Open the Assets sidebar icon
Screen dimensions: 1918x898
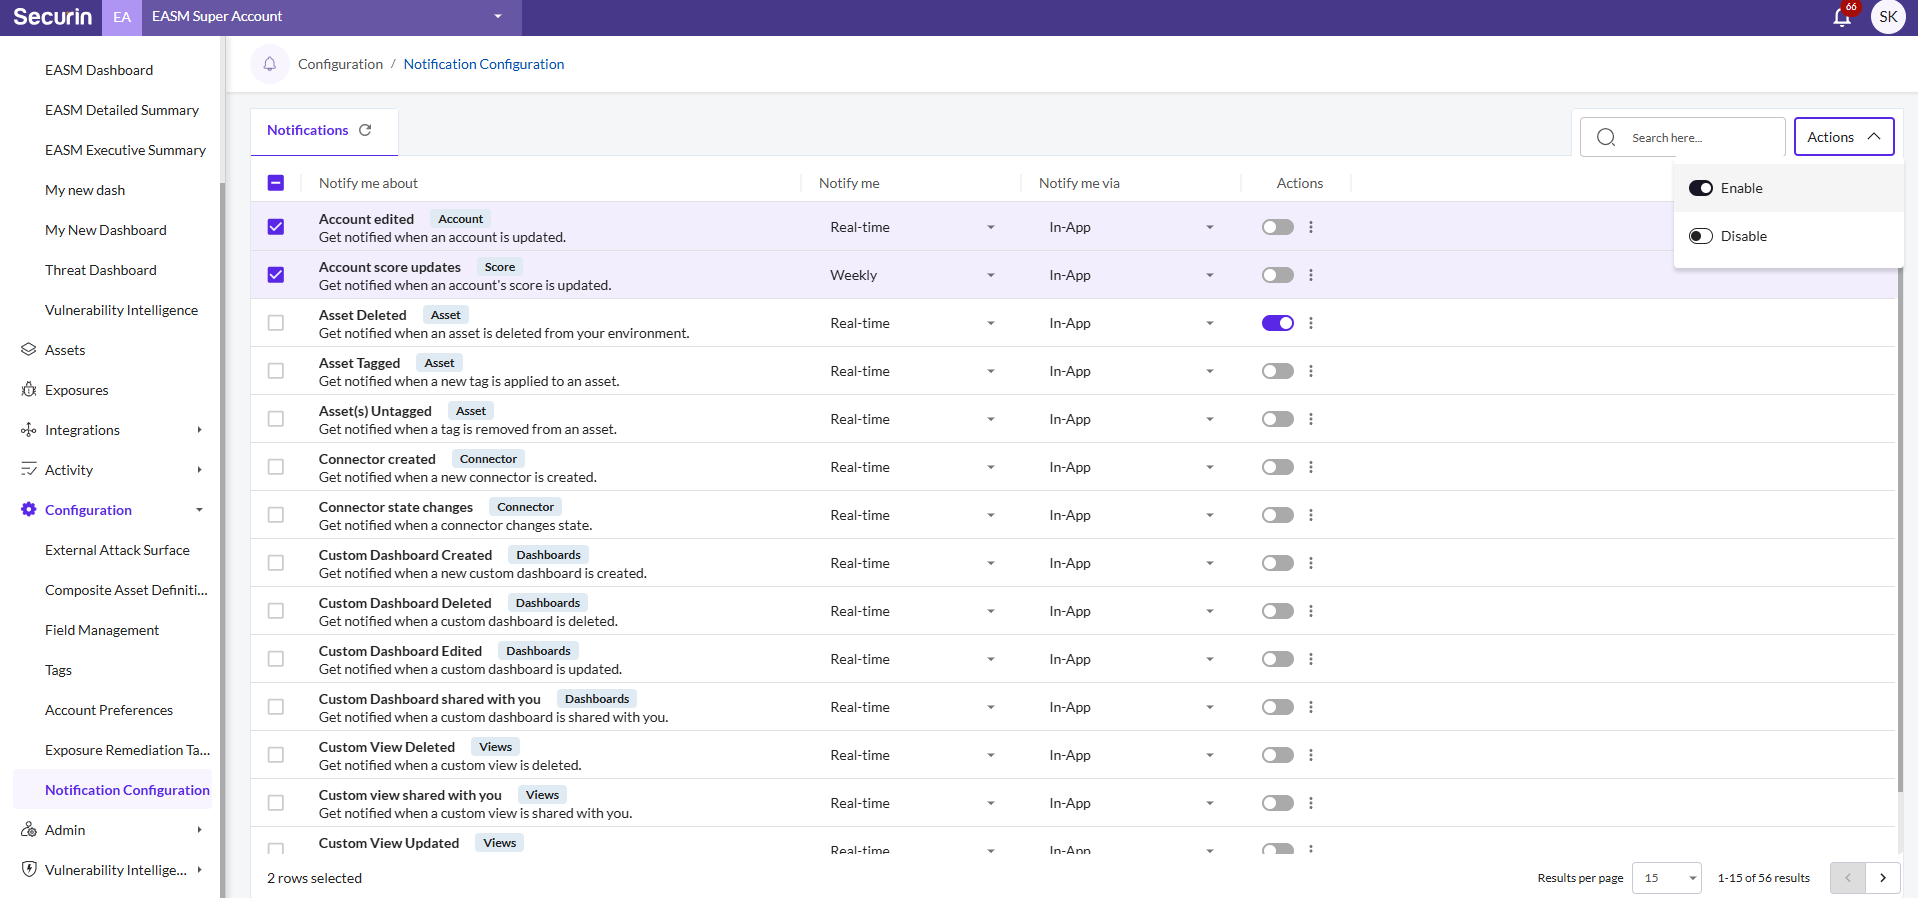pos(29,350)
